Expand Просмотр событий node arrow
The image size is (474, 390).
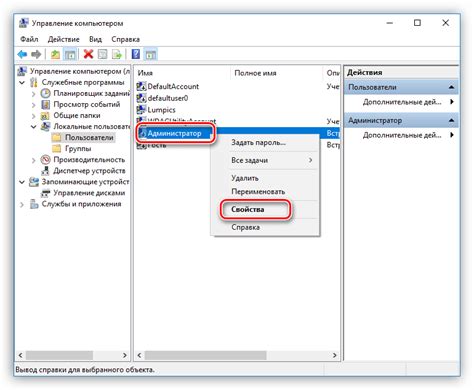point(33,105)
